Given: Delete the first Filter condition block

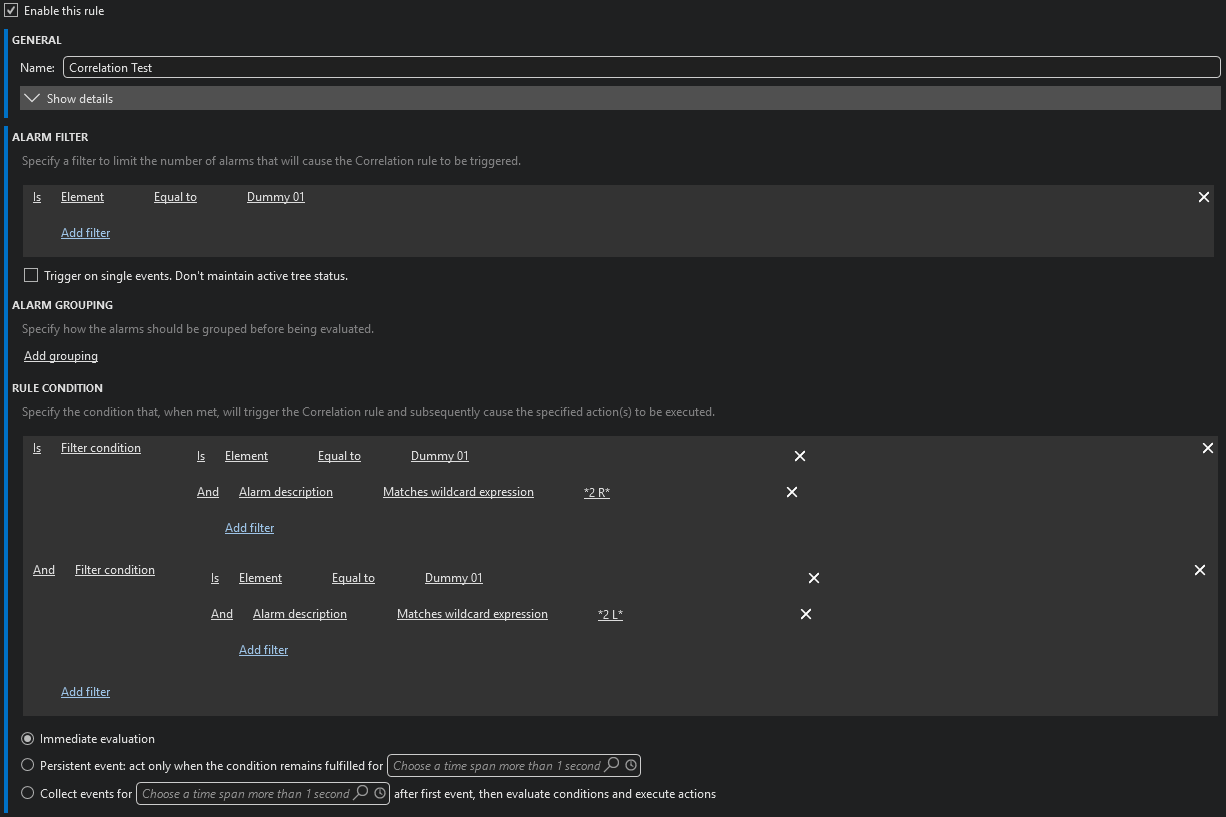Looking at the screenshot, I should [1207, 448].
